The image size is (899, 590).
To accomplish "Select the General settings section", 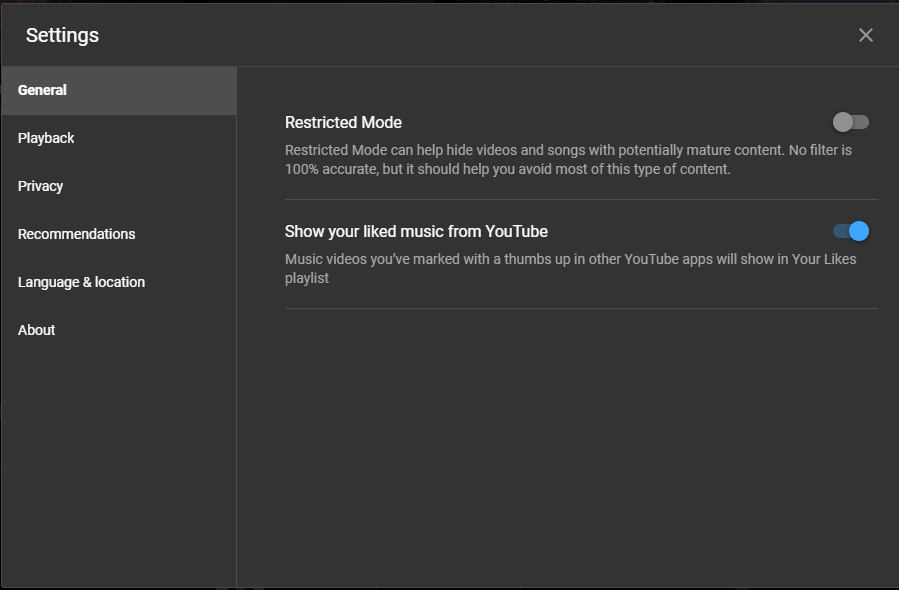I will (x=42, y=90).
